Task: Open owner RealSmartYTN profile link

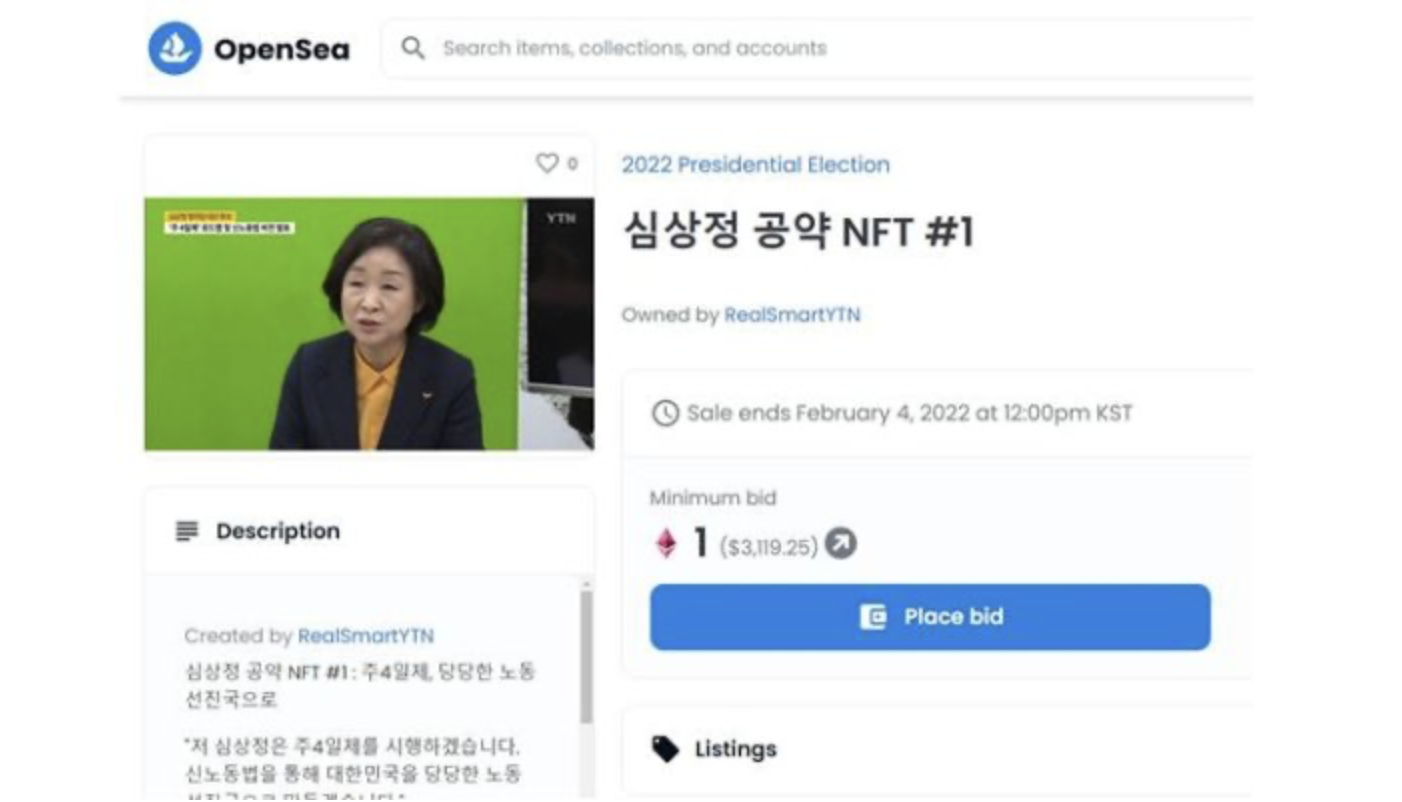Action: [x=792, y=315]
